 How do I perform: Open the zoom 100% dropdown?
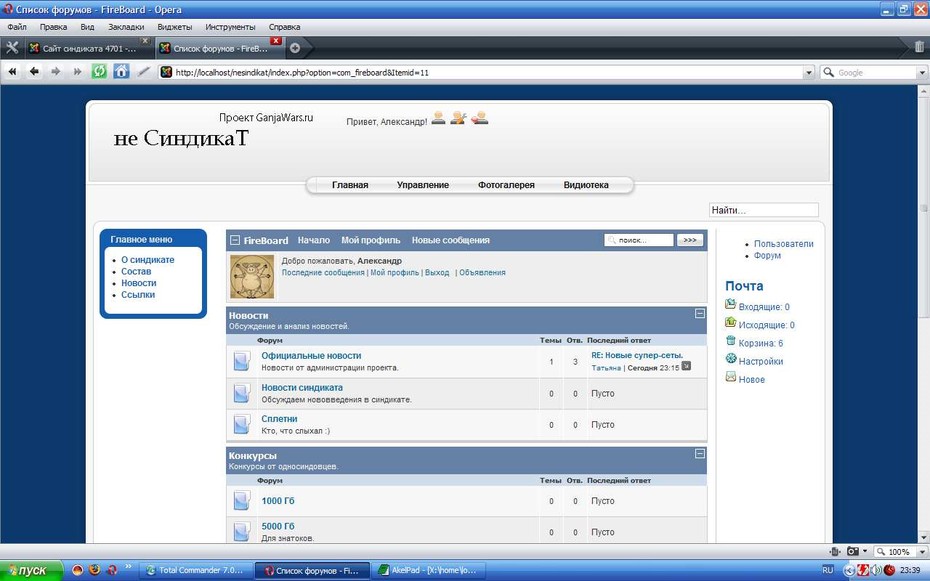pos(921,551)
